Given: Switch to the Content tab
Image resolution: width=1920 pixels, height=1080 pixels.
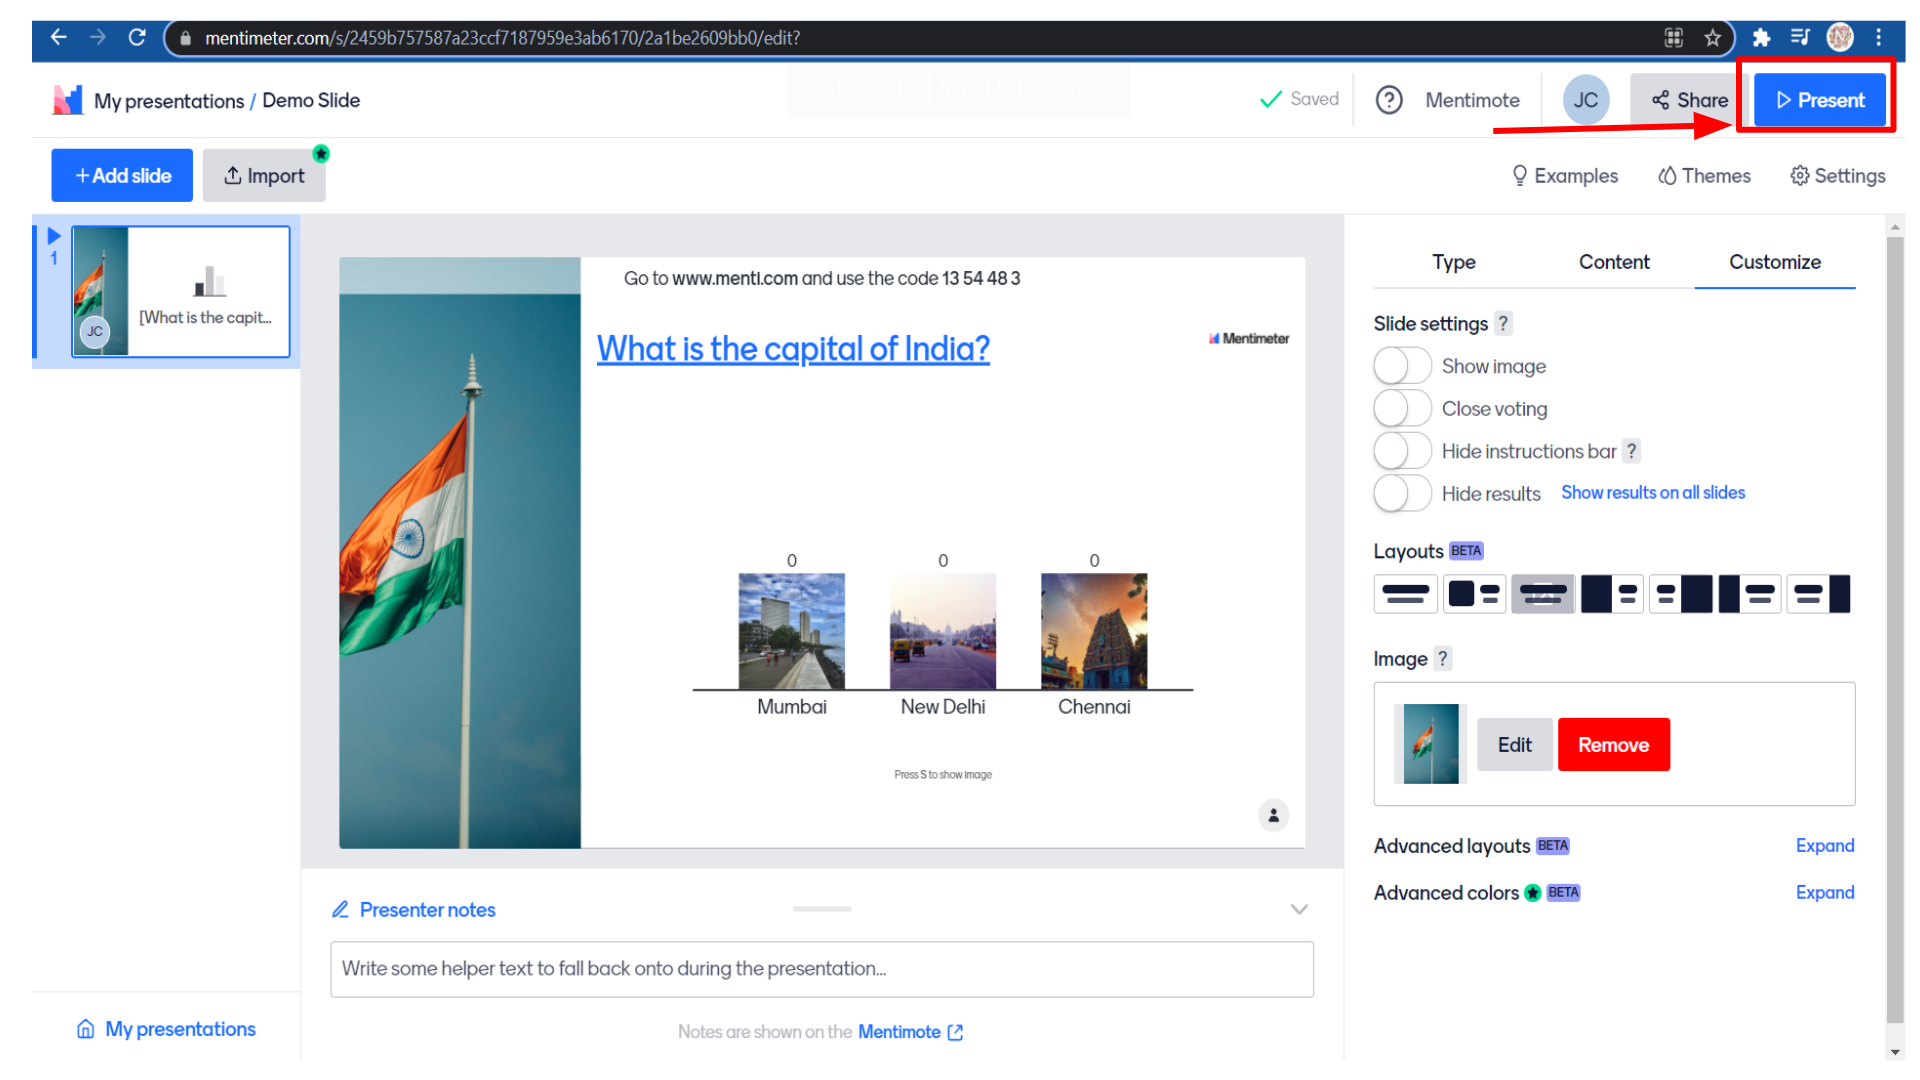Looking at the screenshot, I should coord(1614,262).
